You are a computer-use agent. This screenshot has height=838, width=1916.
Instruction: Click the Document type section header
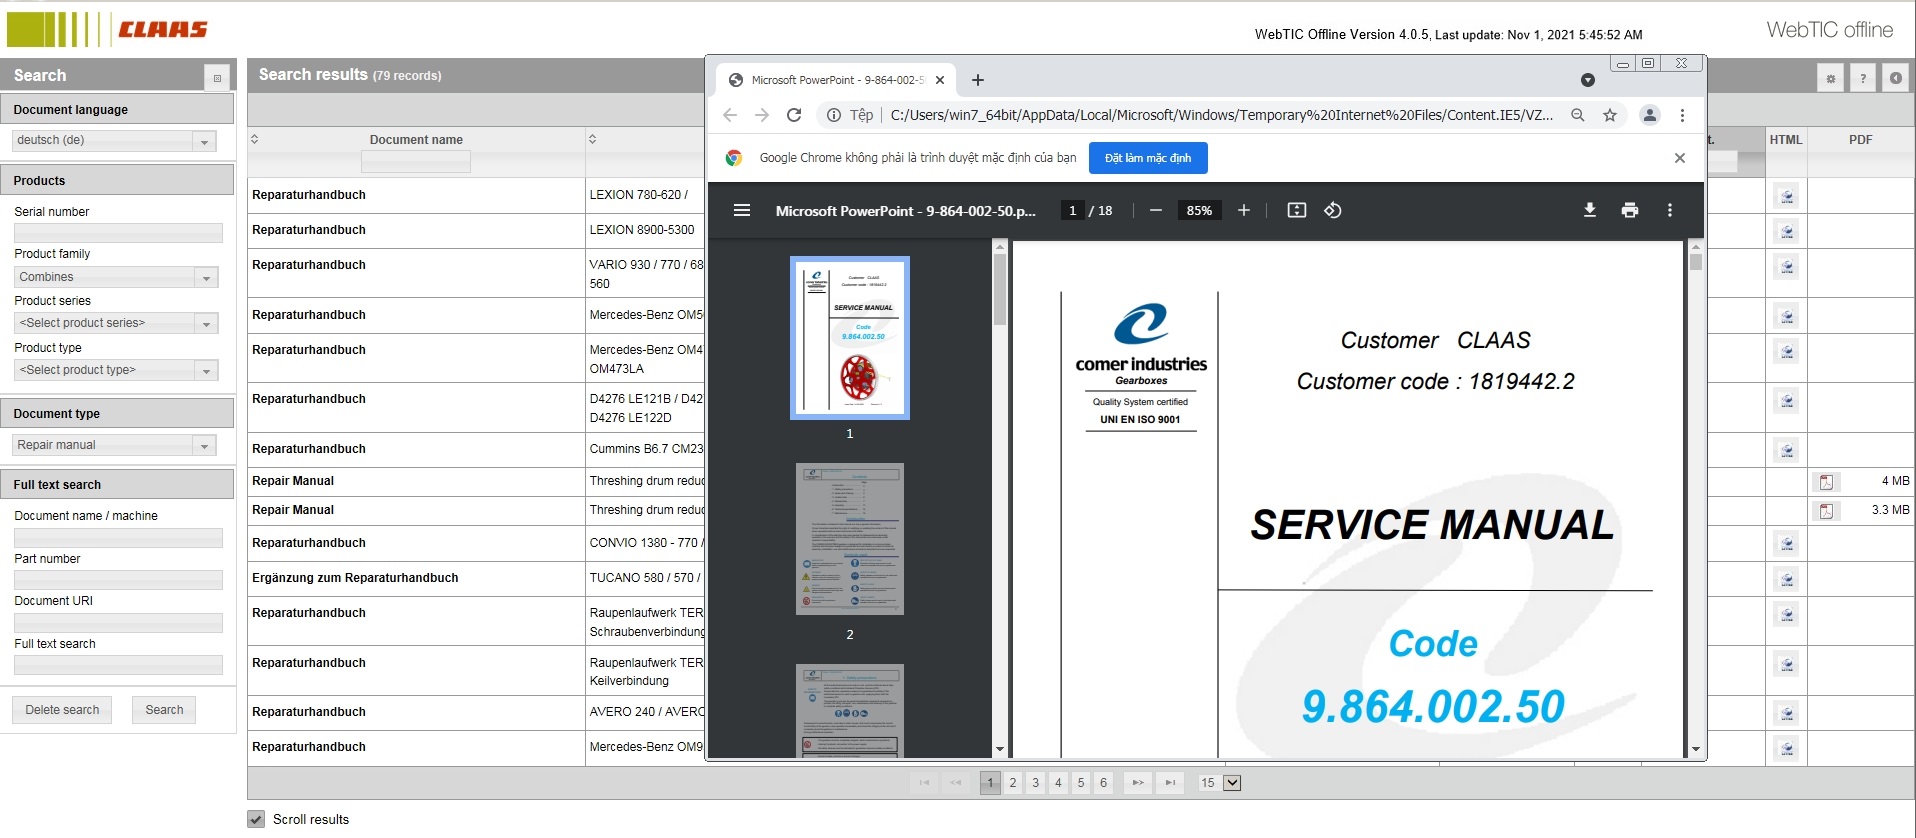coord(117,413)
